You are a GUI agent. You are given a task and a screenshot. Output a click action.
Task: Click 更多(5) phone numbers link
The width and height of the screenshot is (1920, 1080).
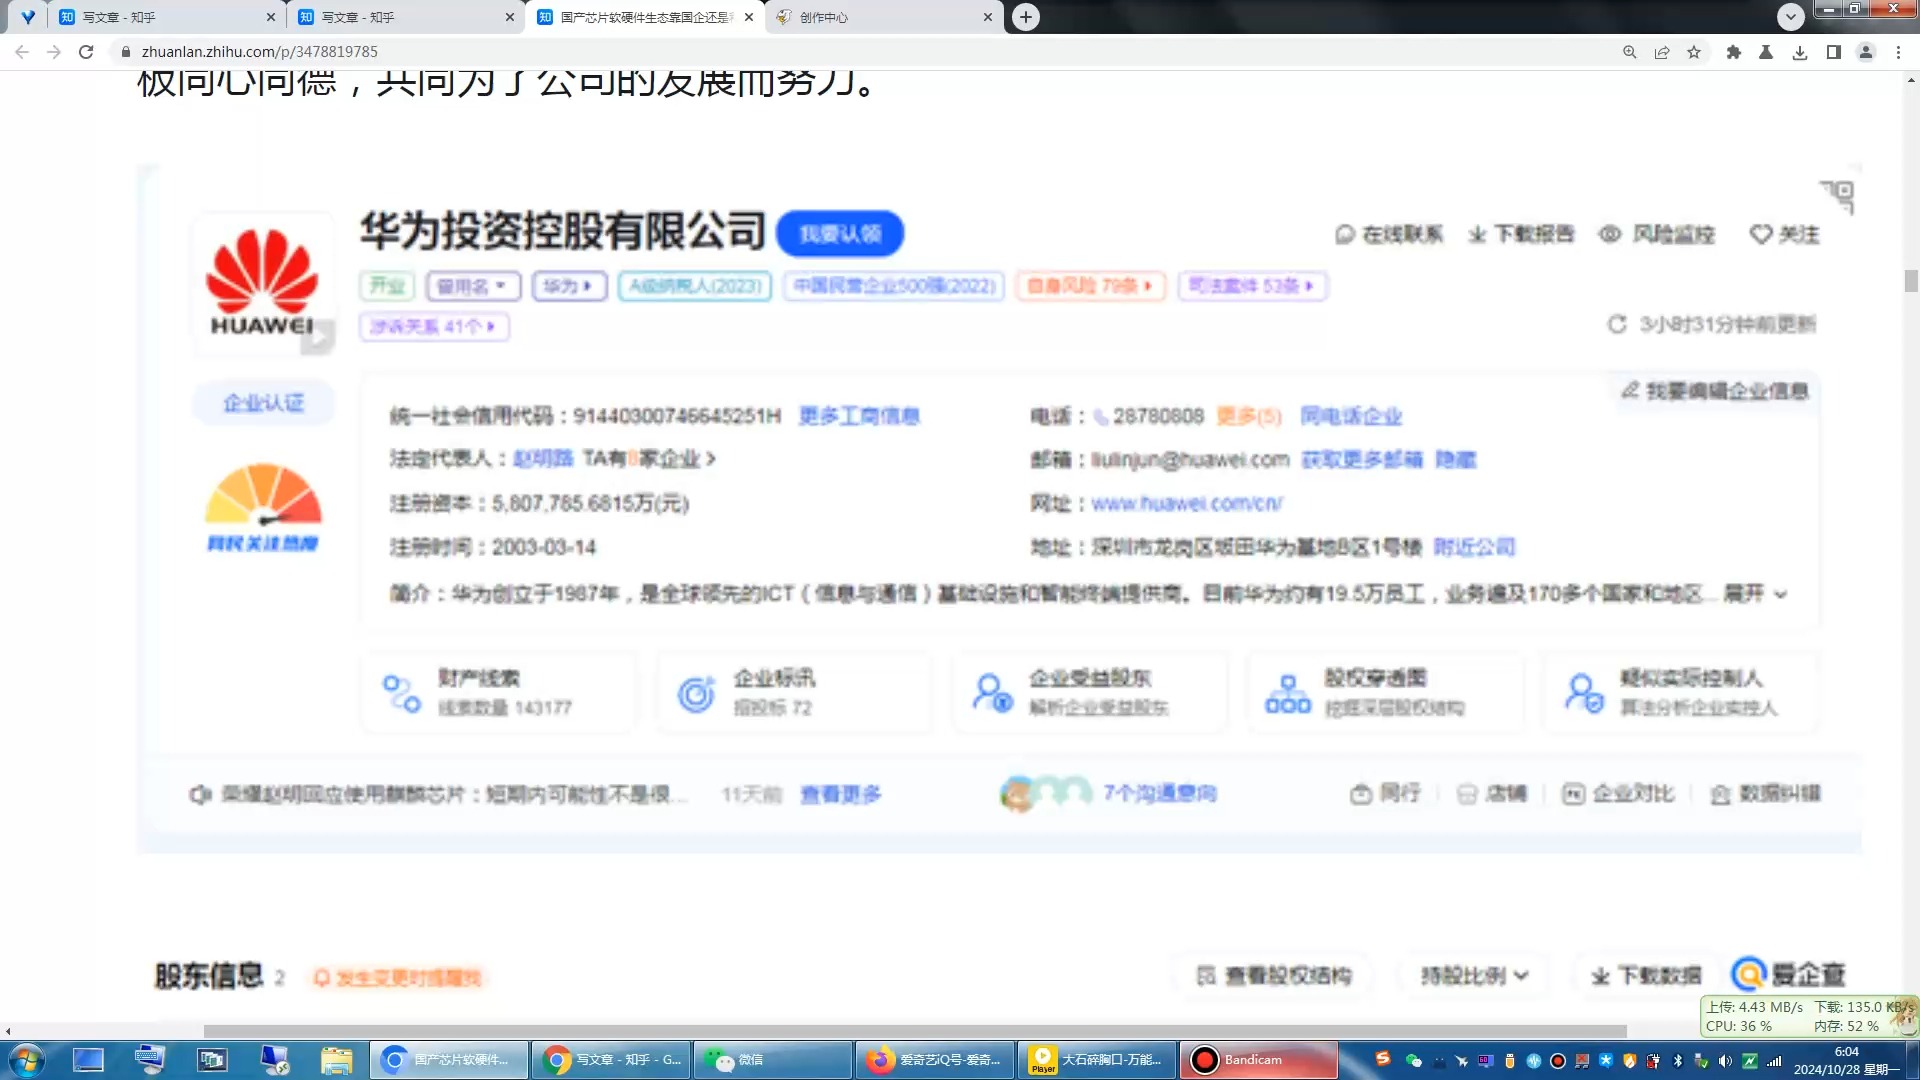[1249, 416]
